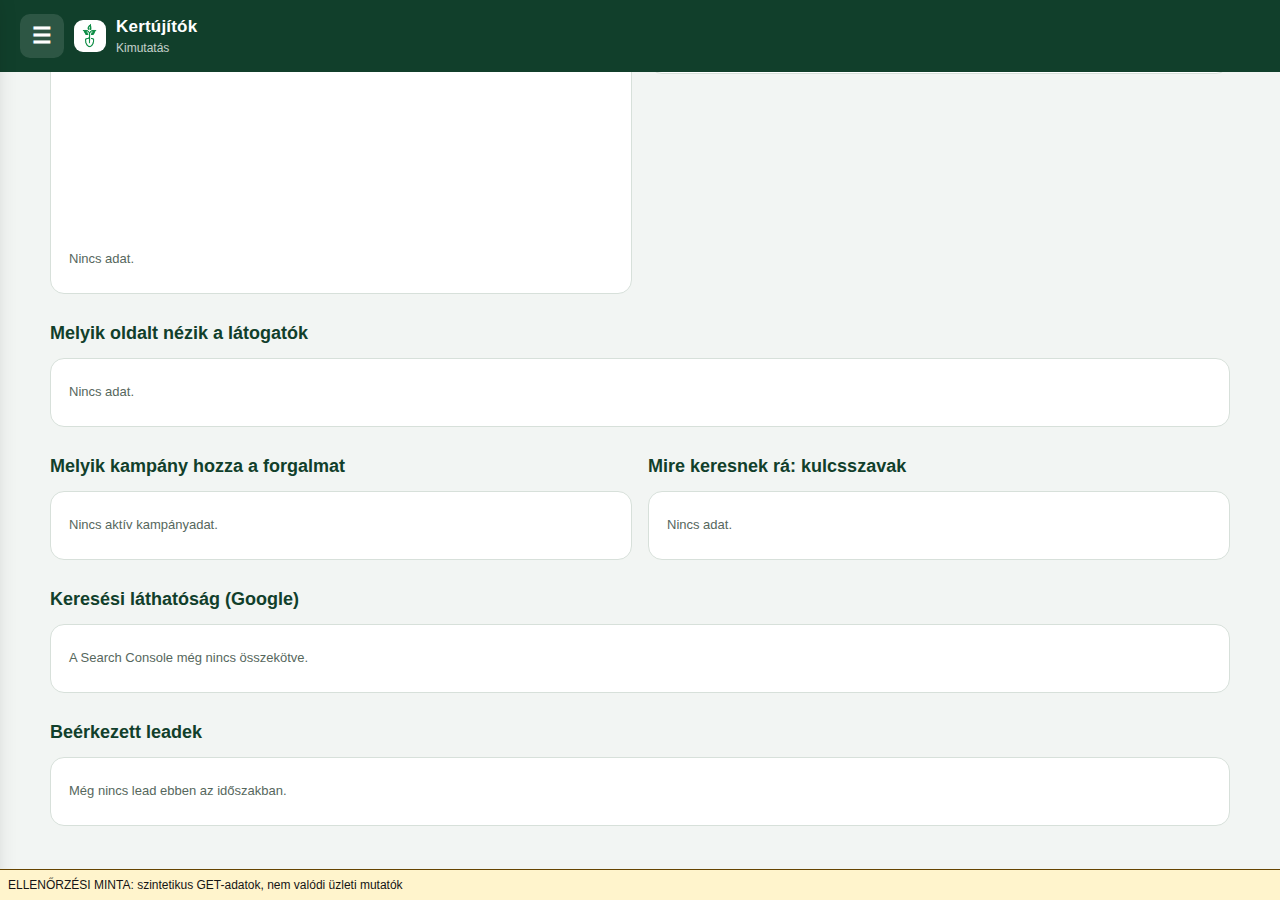Click 'A Search Console még nincs összekötve.' message
The image size is (1280, 900).
188,657
